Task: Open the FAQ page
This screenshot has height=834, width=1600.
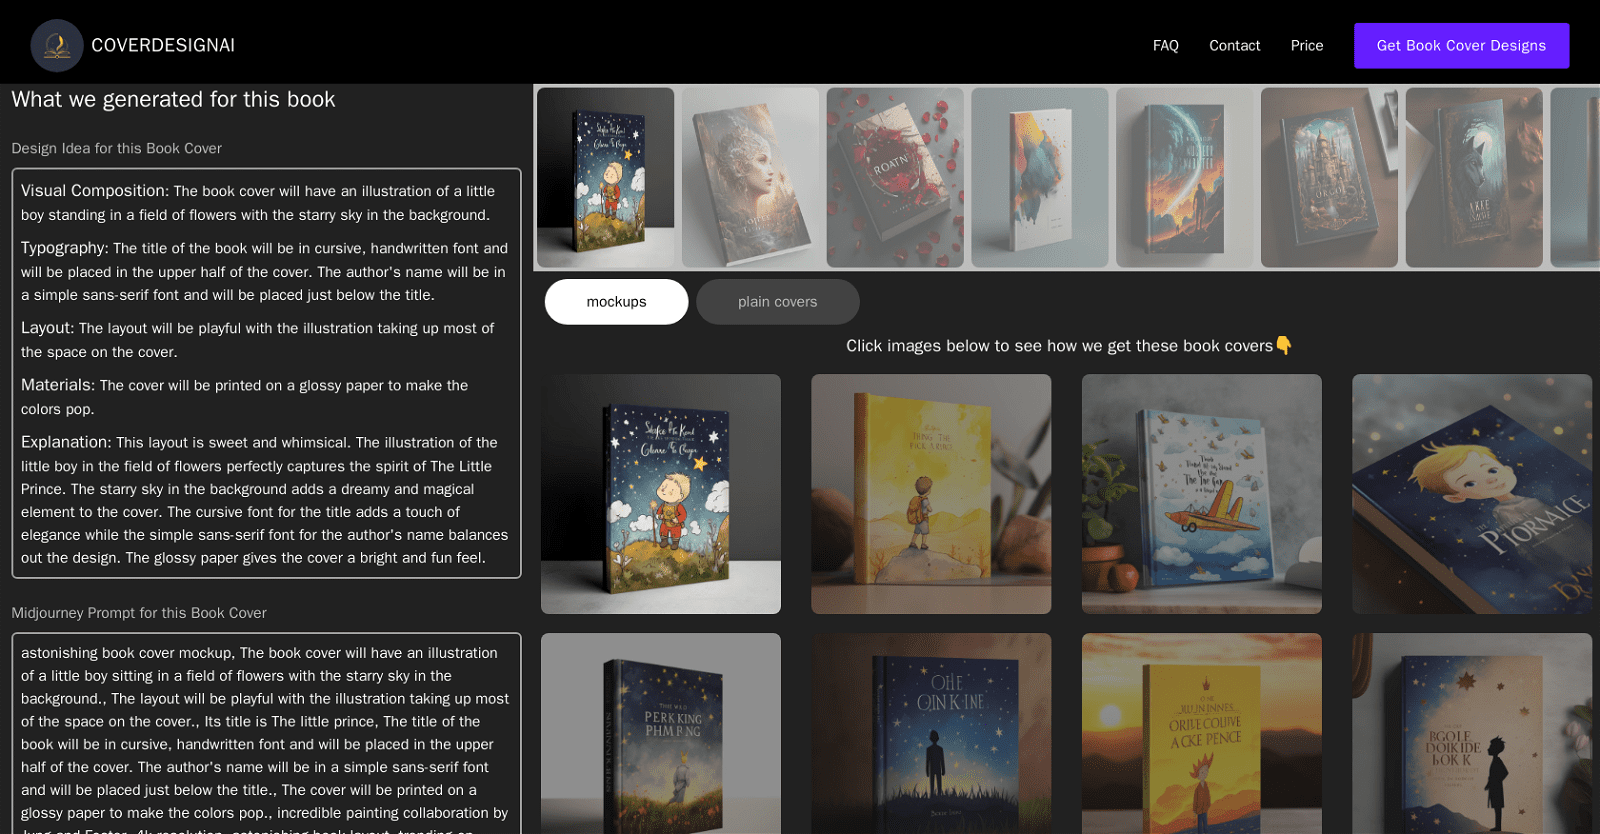Action: click(x=1165, y=45)
